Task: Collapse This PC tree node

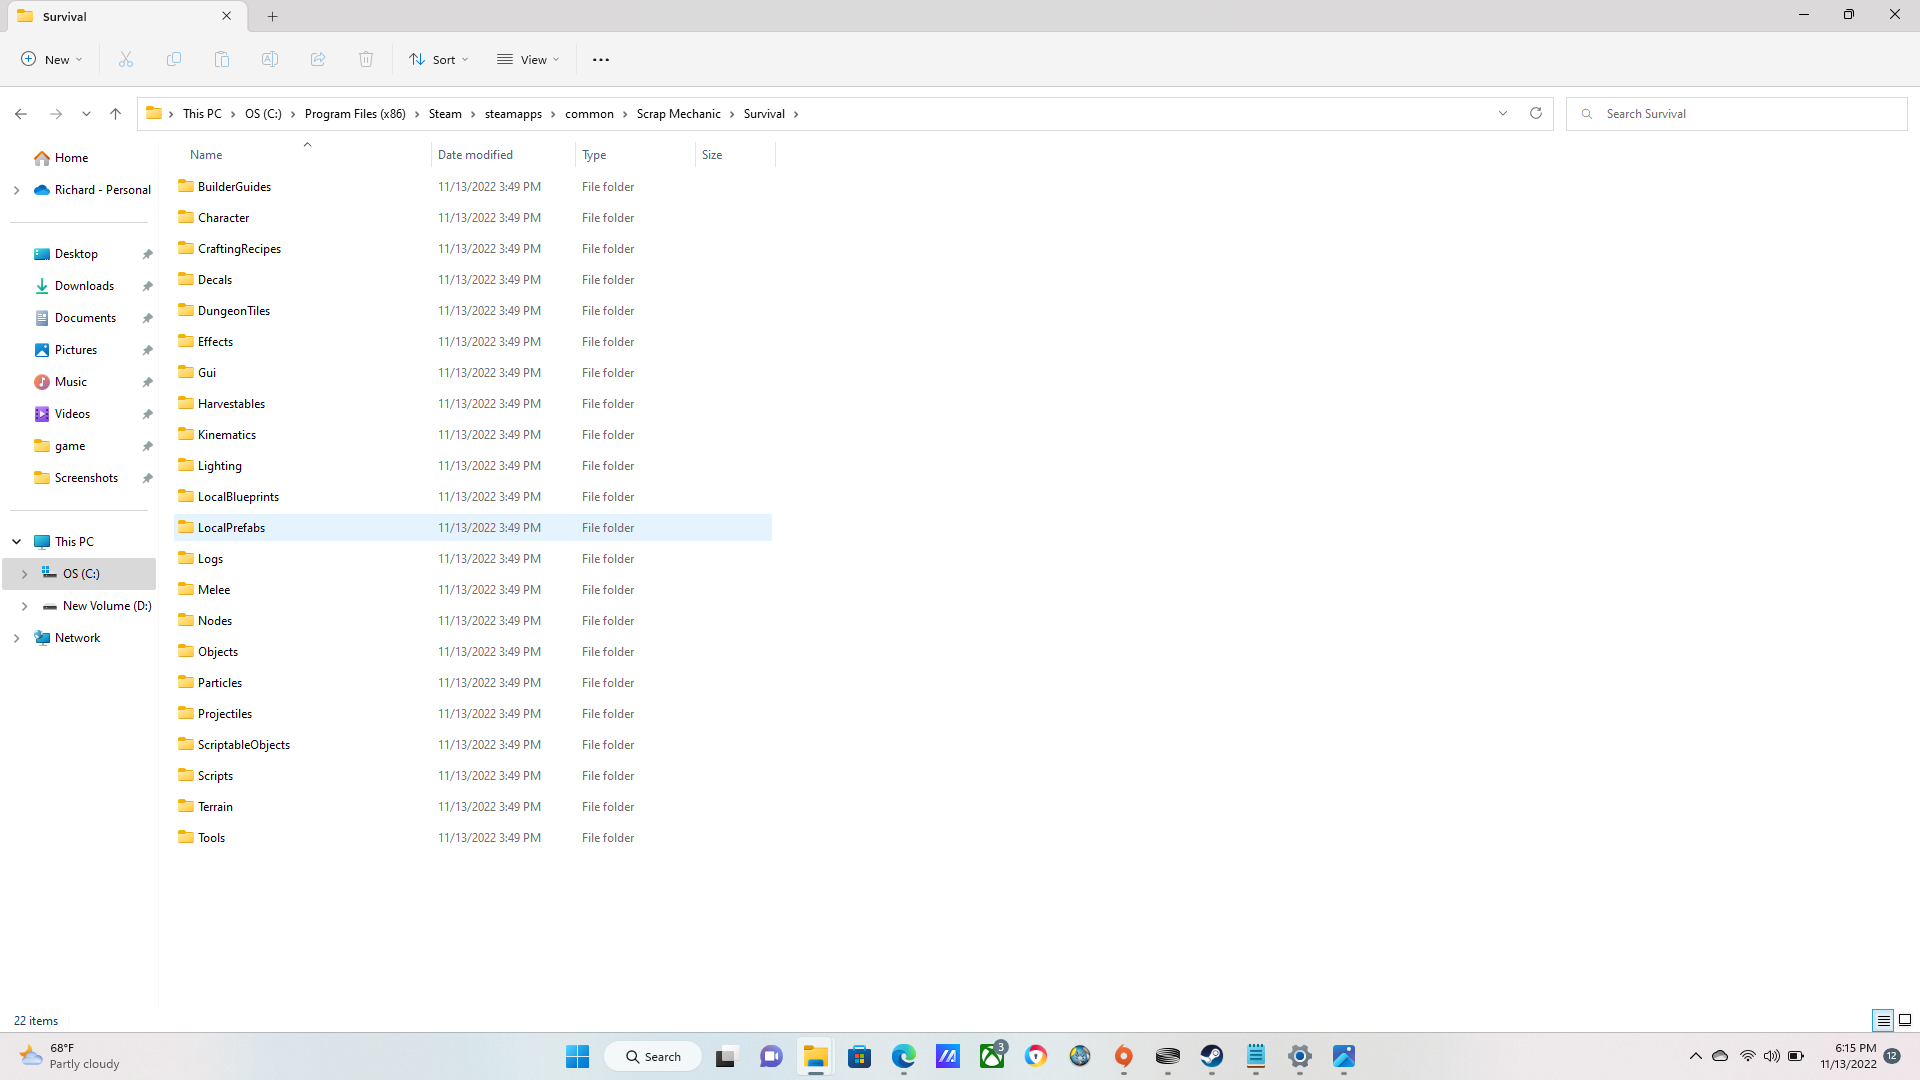Action: (x=17, y=542)
